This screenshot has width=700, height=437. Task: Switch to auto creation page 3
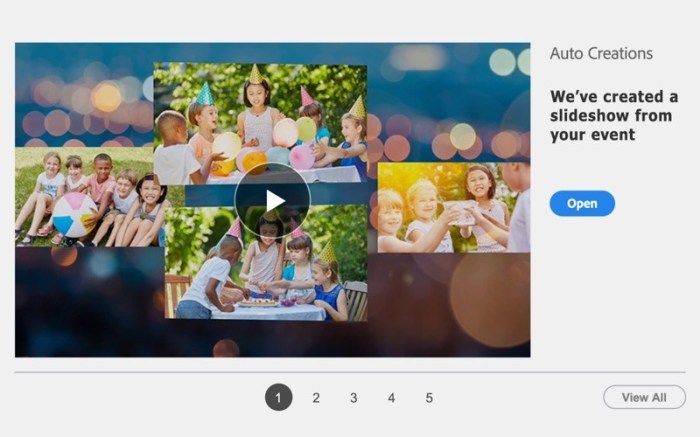[x=354, y=397]
